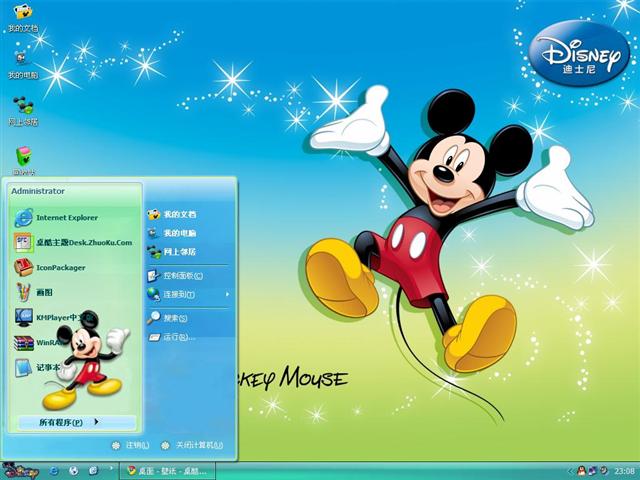Open the 网上邻居 desktop icon
This screenshot has height=480, width=640.
[x=23, y=110]
